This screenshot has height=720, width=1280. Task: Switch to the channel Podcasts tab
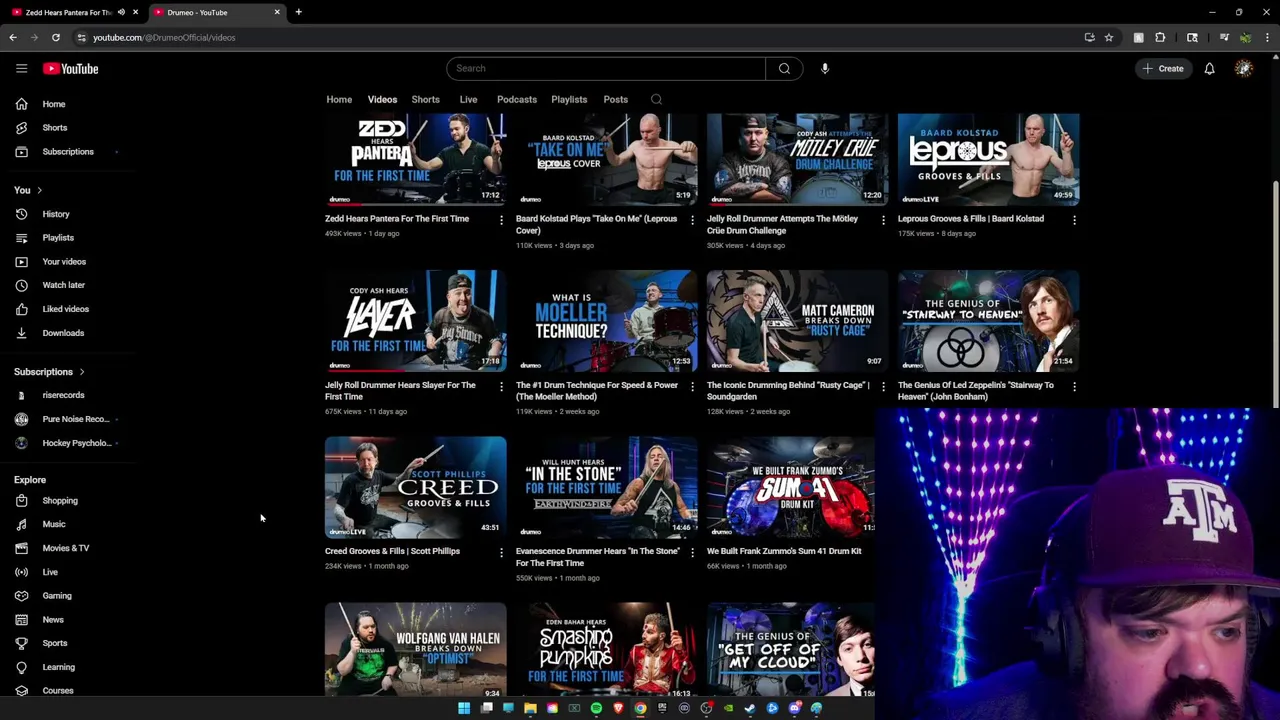pos(517,99)
